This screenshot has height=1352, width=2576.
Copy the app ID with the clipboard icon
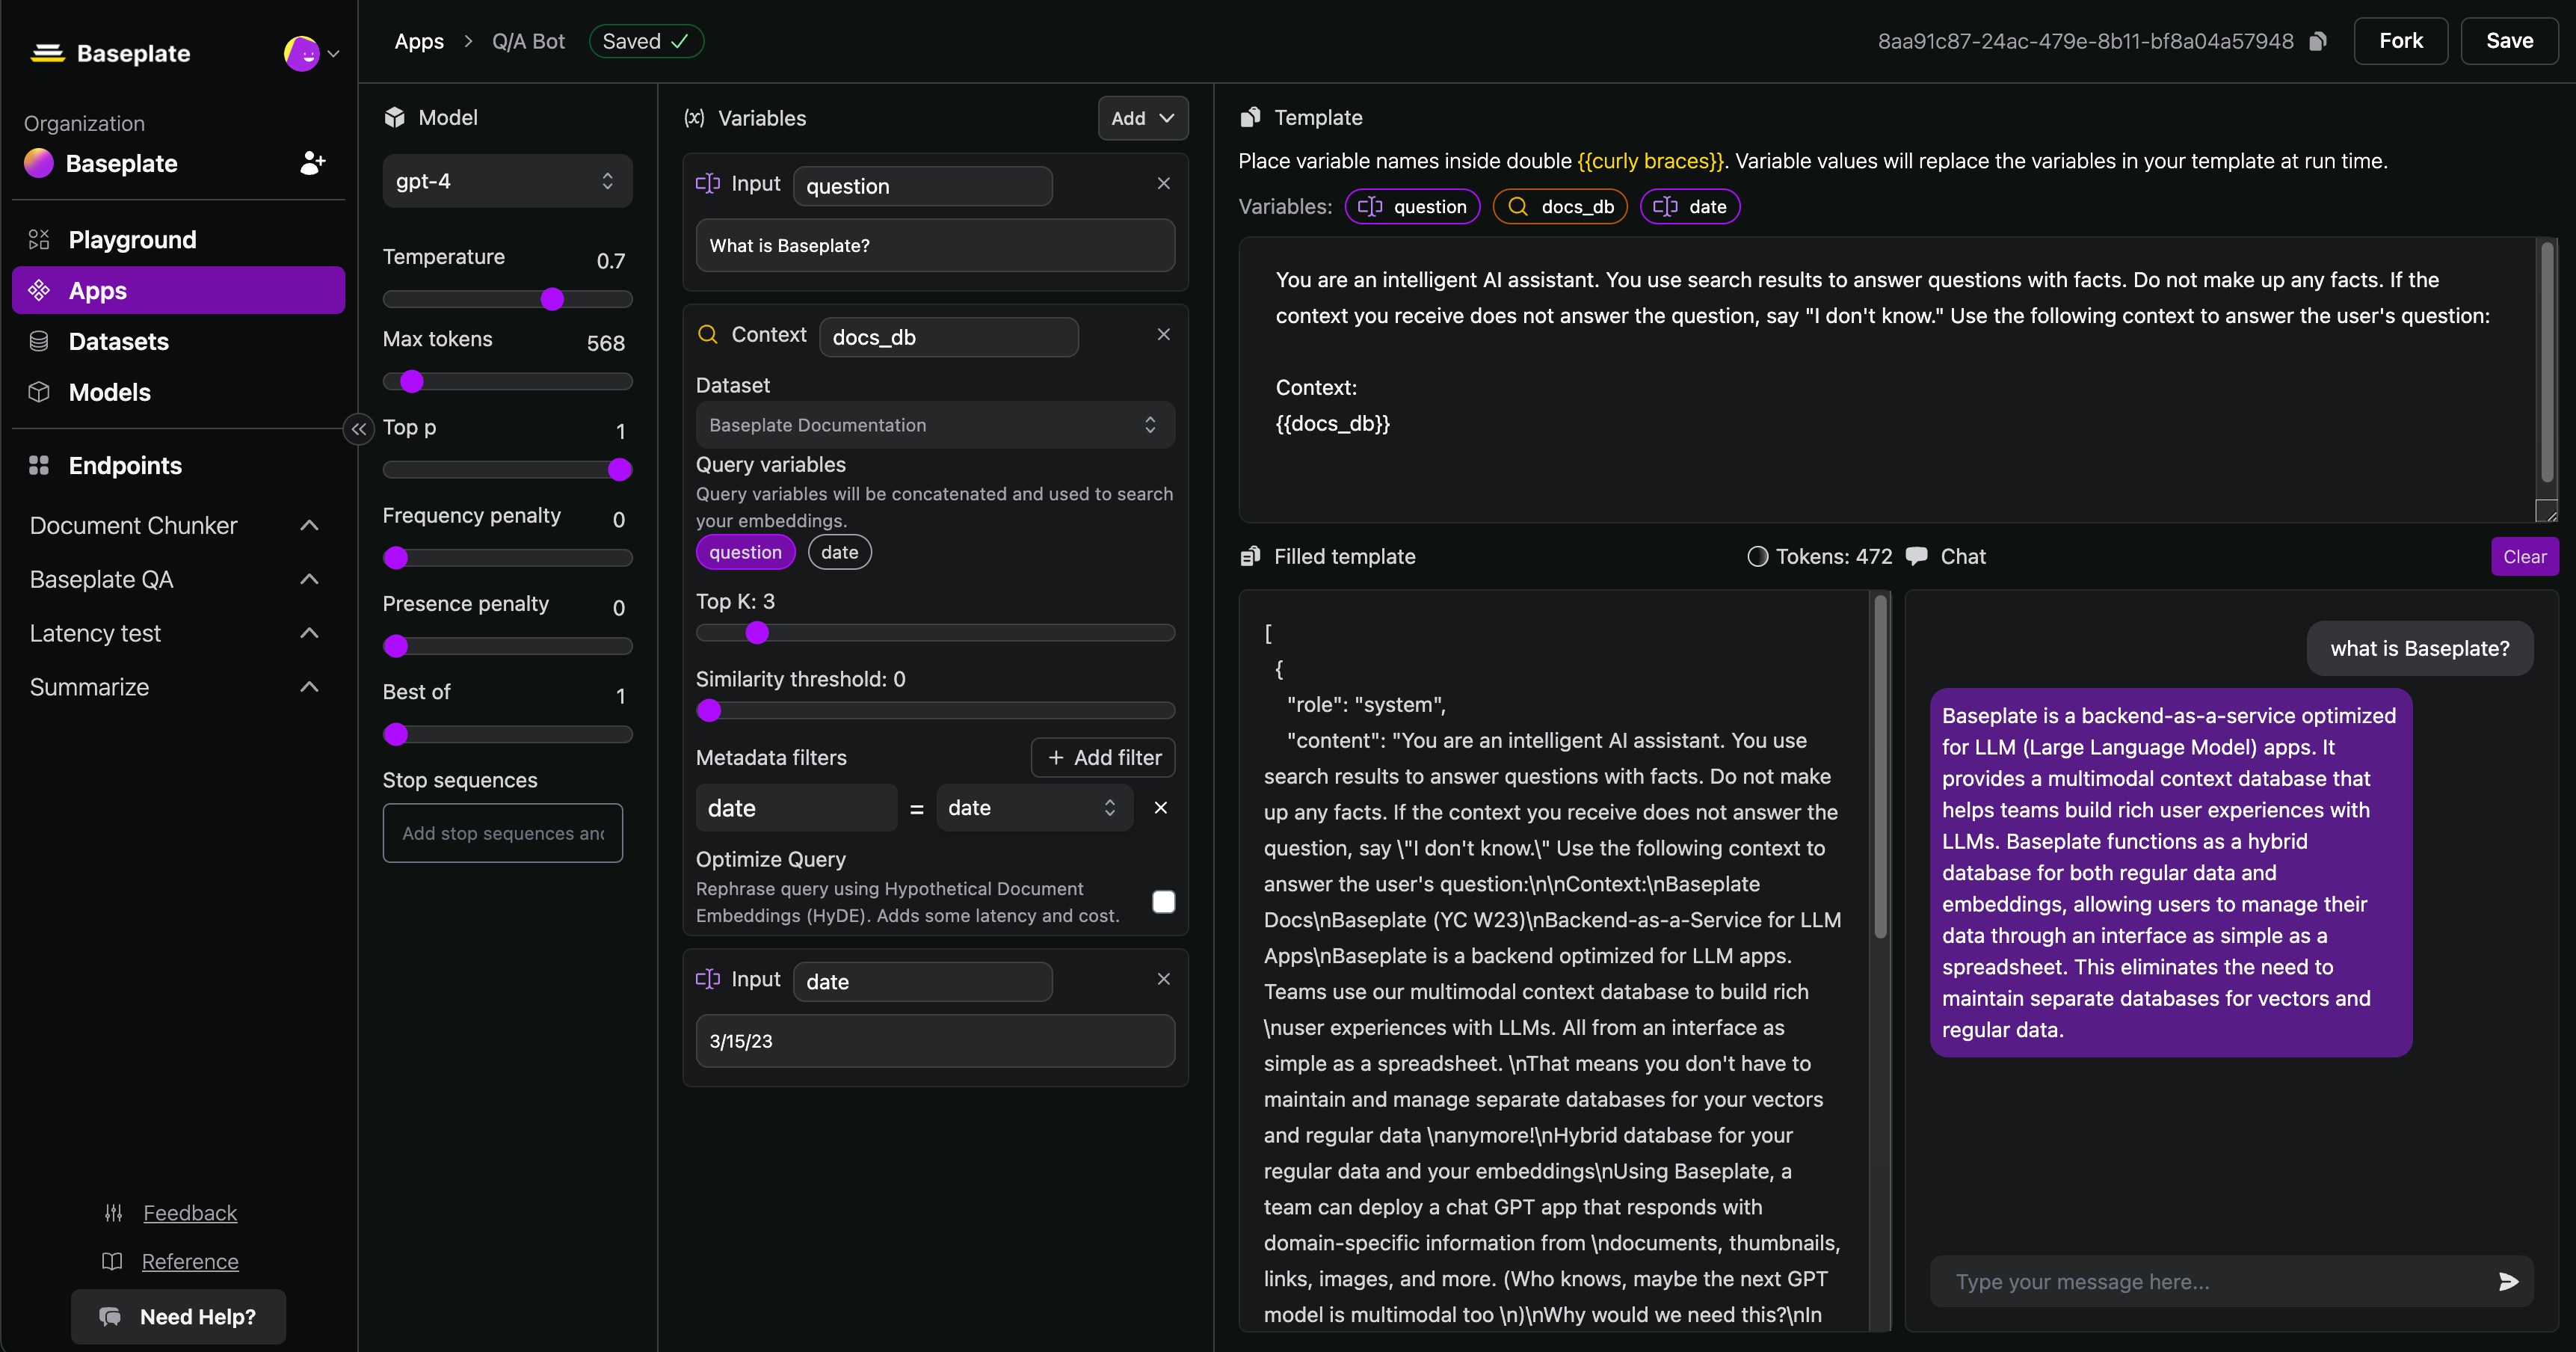tap(2318, 41)
